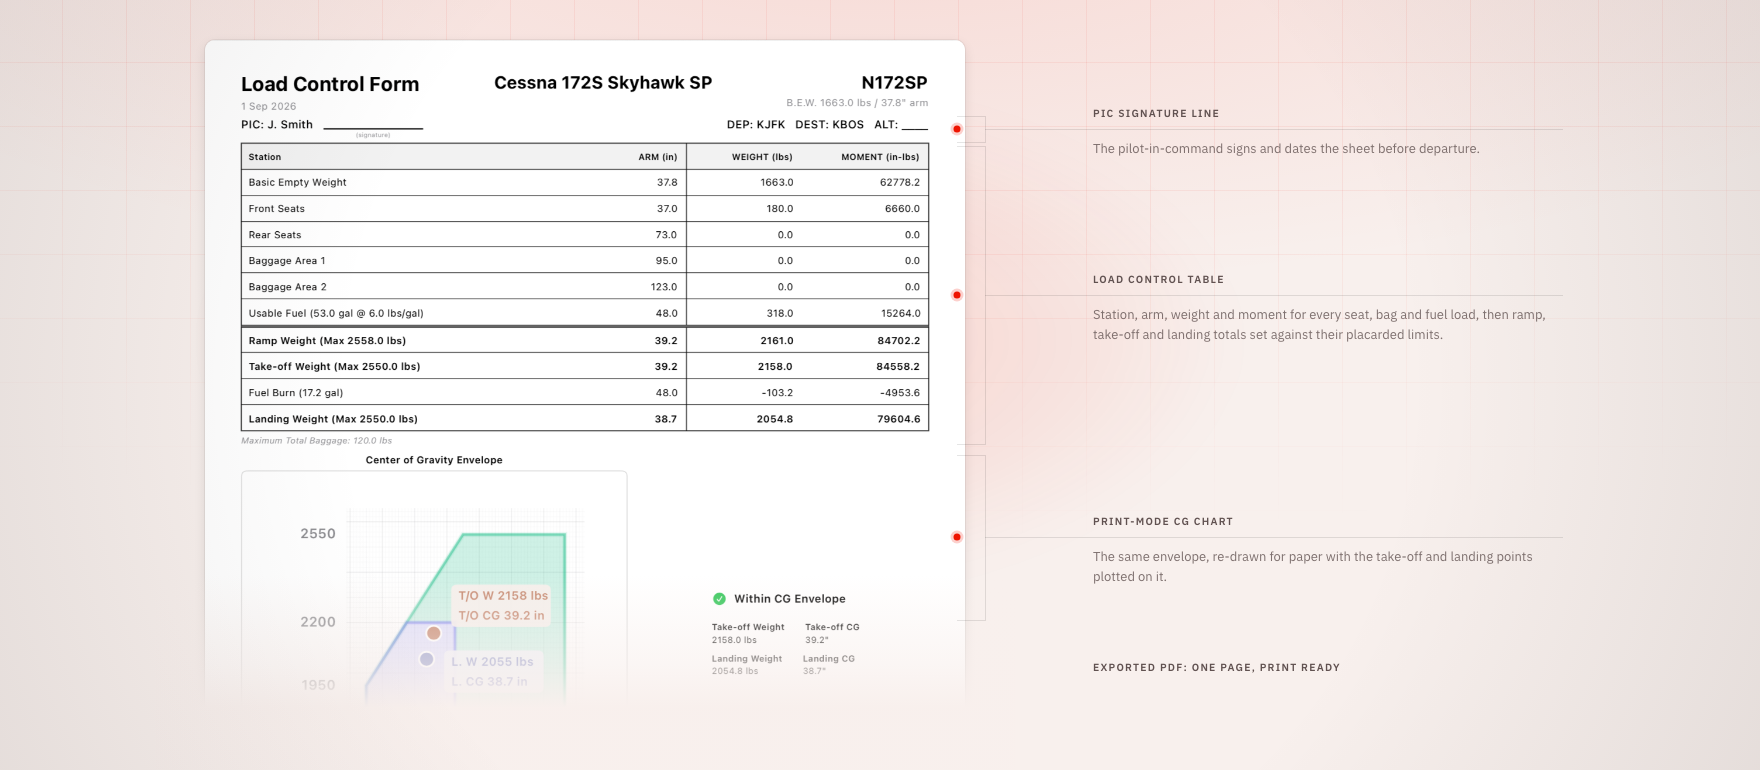This screenshot has width=1760, height=770.
Task: Click the N172SP tail number
Action: point(894,83)
